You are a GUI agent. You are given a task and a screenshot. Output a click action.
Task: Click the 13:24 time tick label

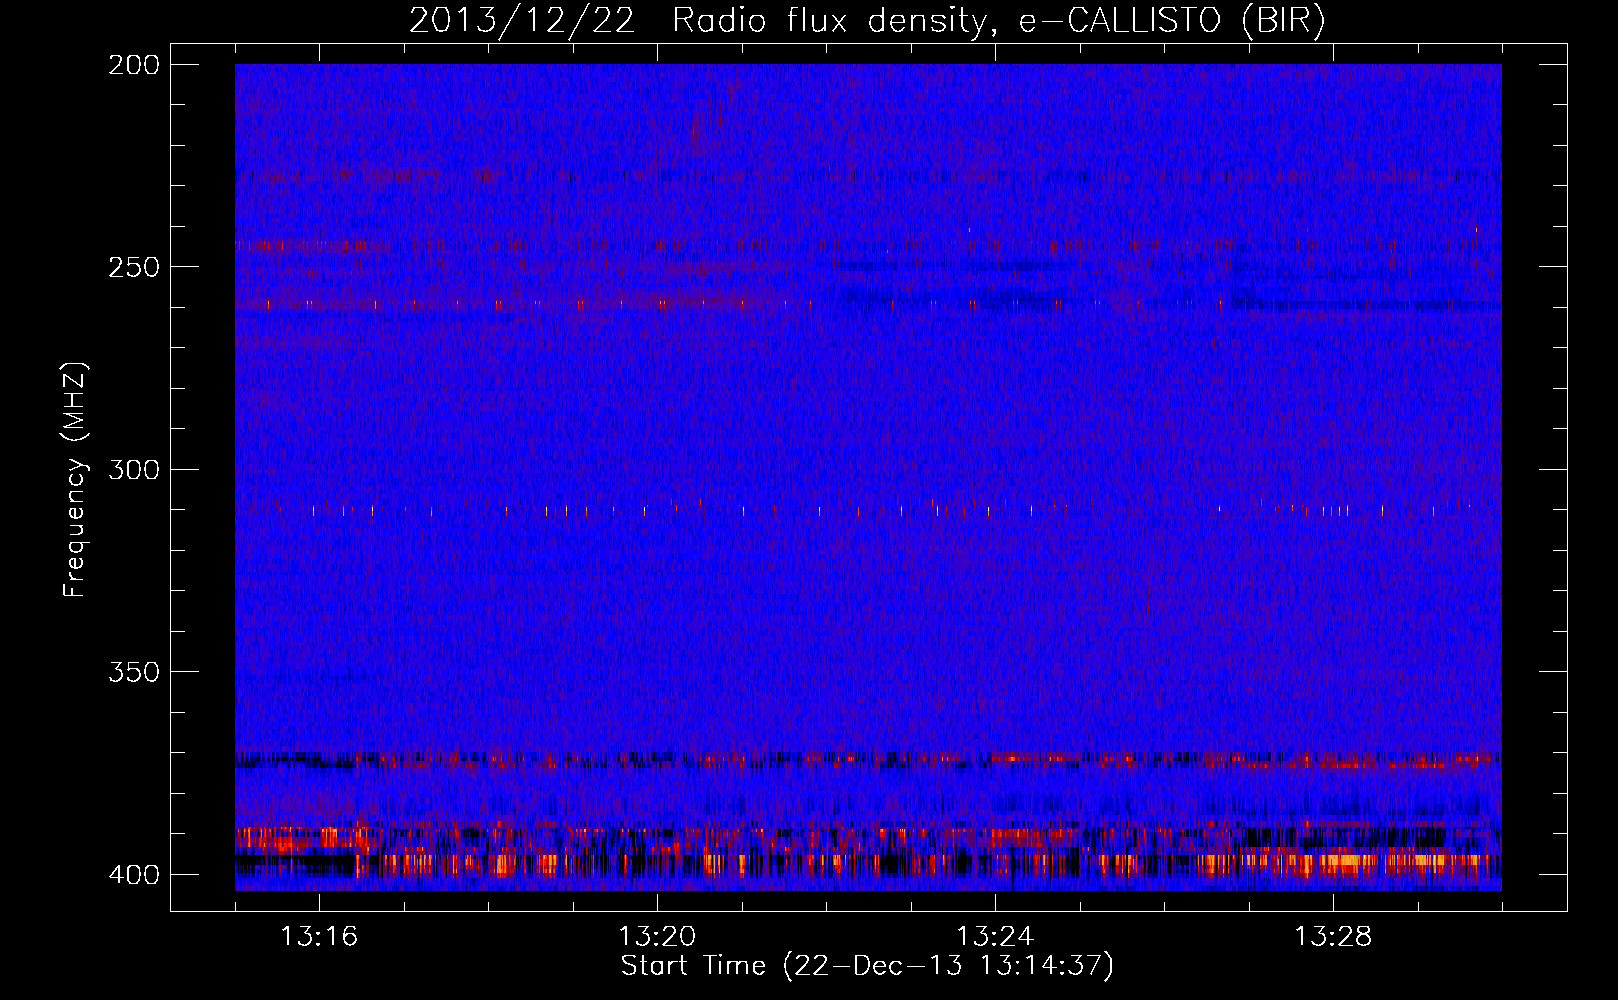point(995,936)
